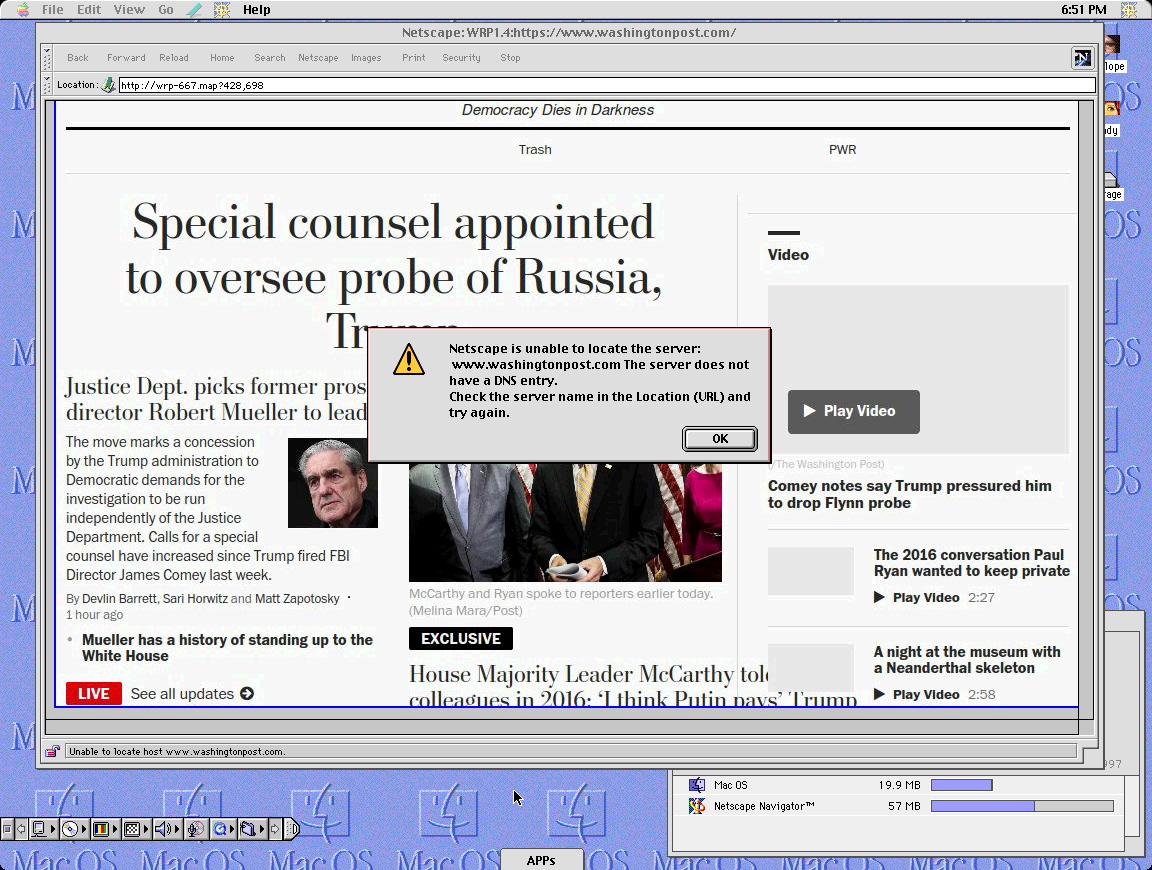This screenshot has height=870, width=1152.
Task: Click the Netscape N logo icon
Action: [x=1082, y=58]
